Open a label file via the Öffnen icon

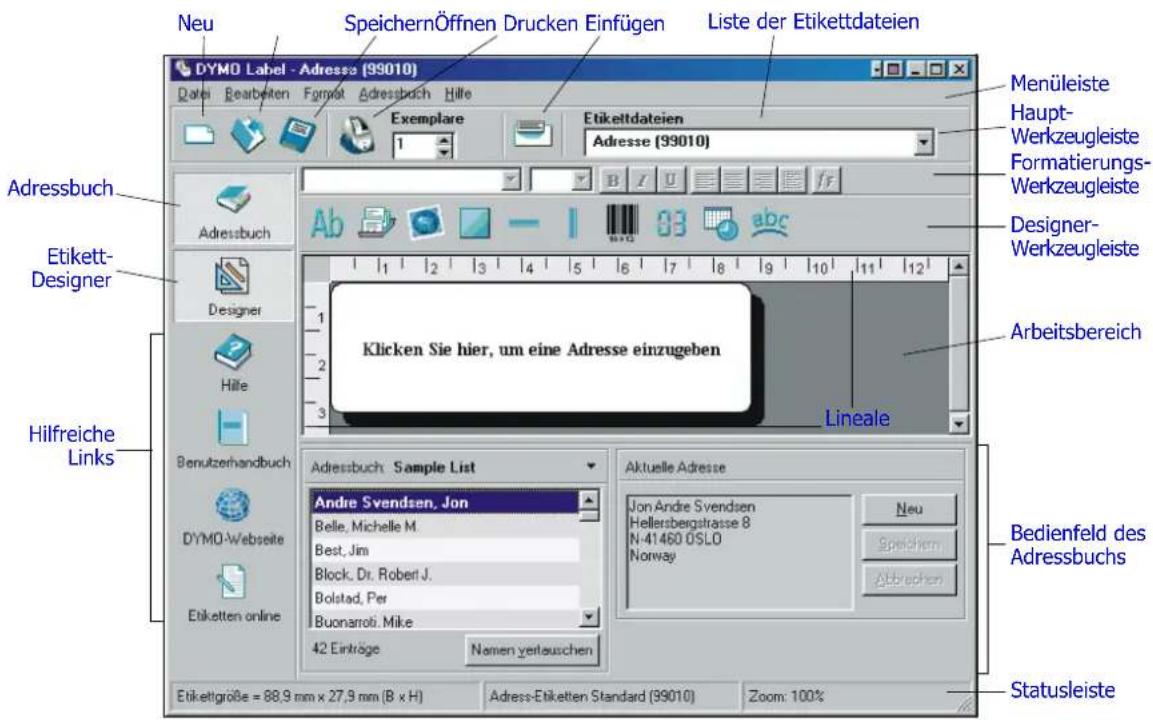[x=249, y=135]
